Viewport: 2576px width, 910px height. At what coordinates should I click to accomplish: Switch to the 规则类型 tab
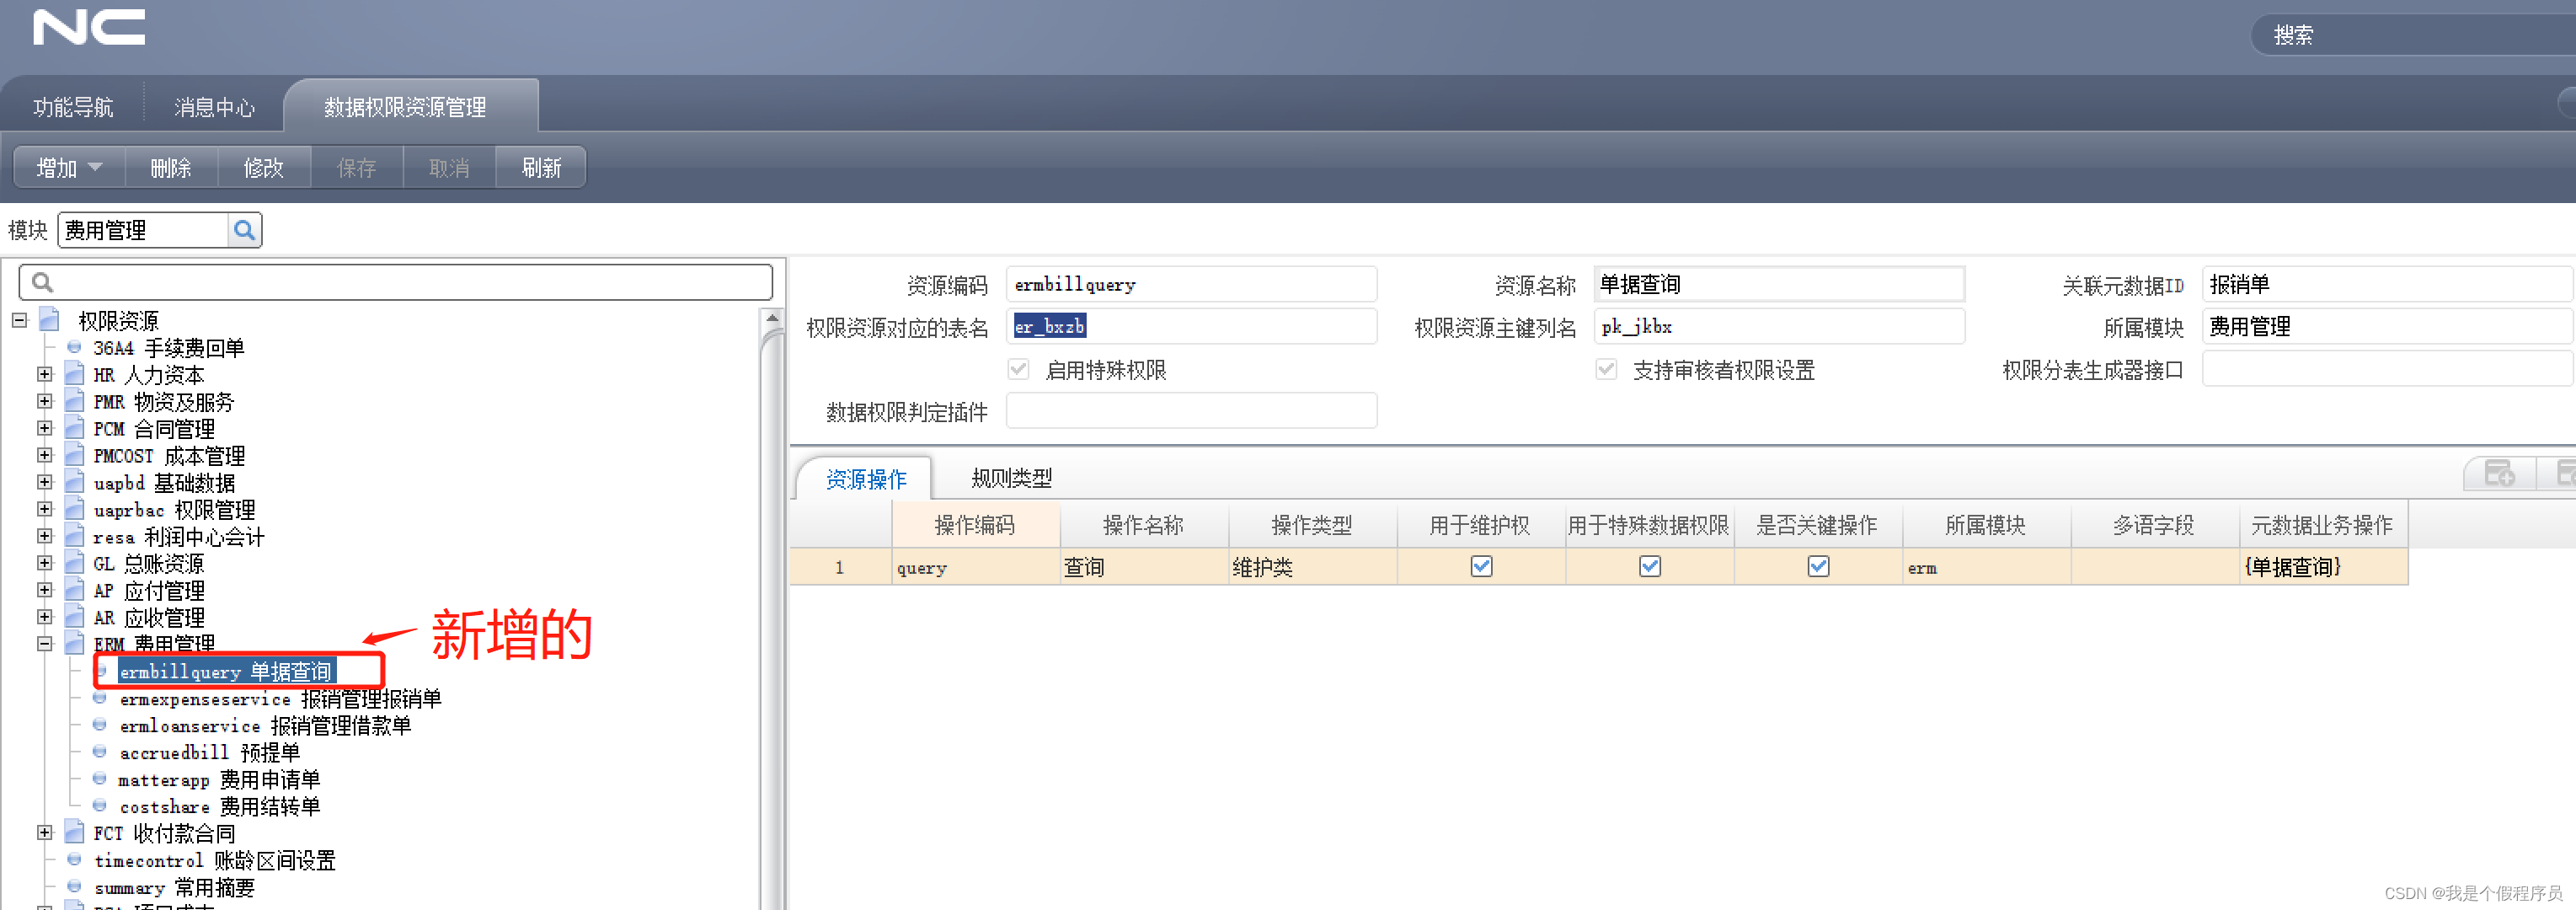click(1011, 478)
